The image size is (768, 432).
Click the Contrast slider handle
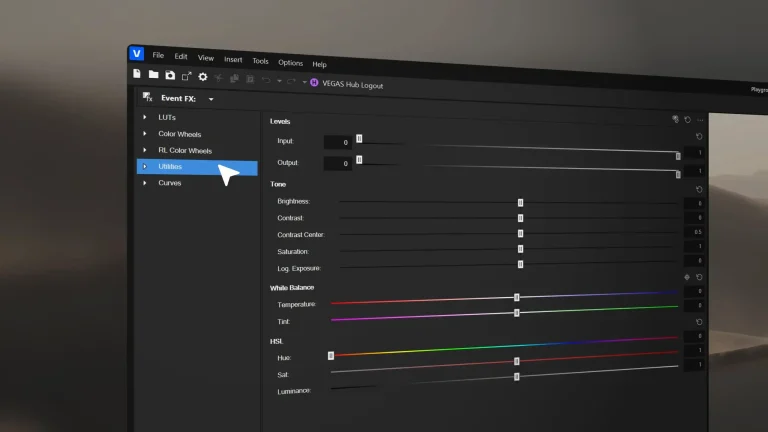coord(520,218)
